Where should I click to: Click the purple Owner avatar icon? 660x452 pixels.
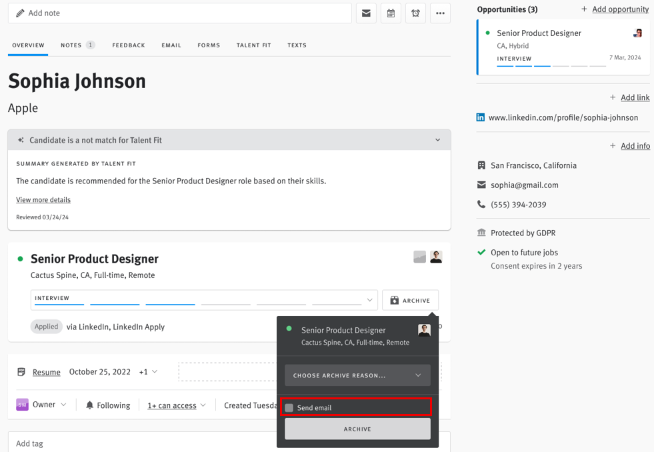[x=22, y=405]
